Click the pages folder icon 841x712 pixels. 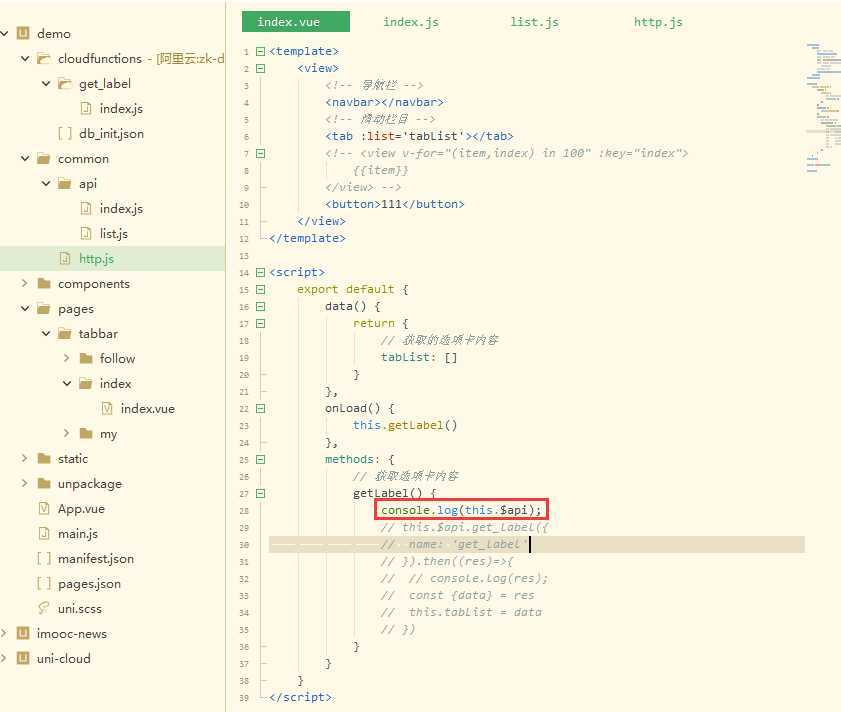[43, 309]
